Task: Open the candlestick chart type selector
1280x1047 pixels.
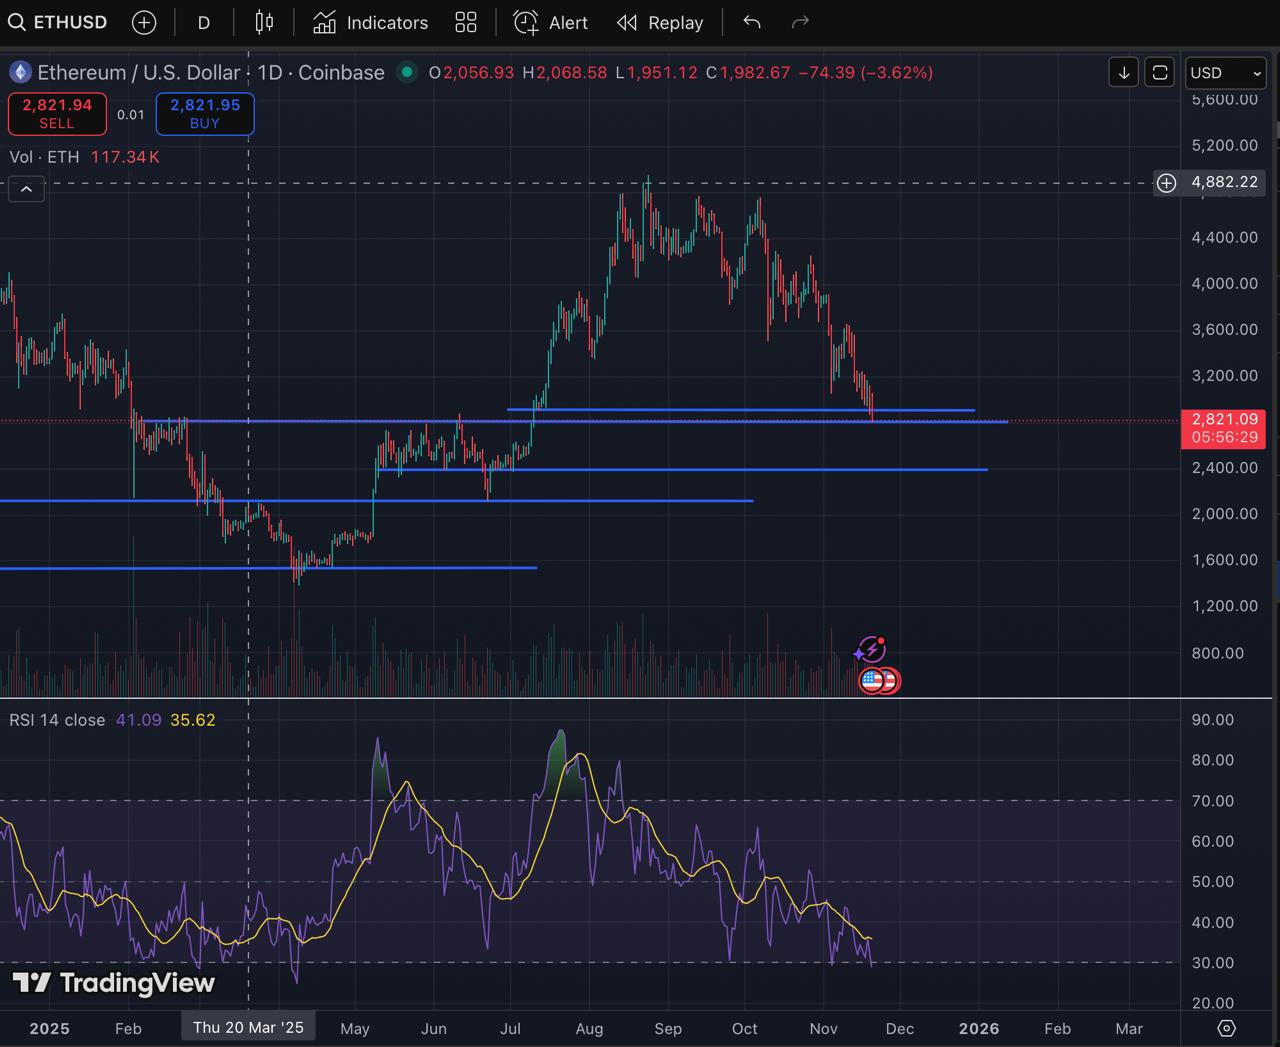Action: click(x=264, y=22)
